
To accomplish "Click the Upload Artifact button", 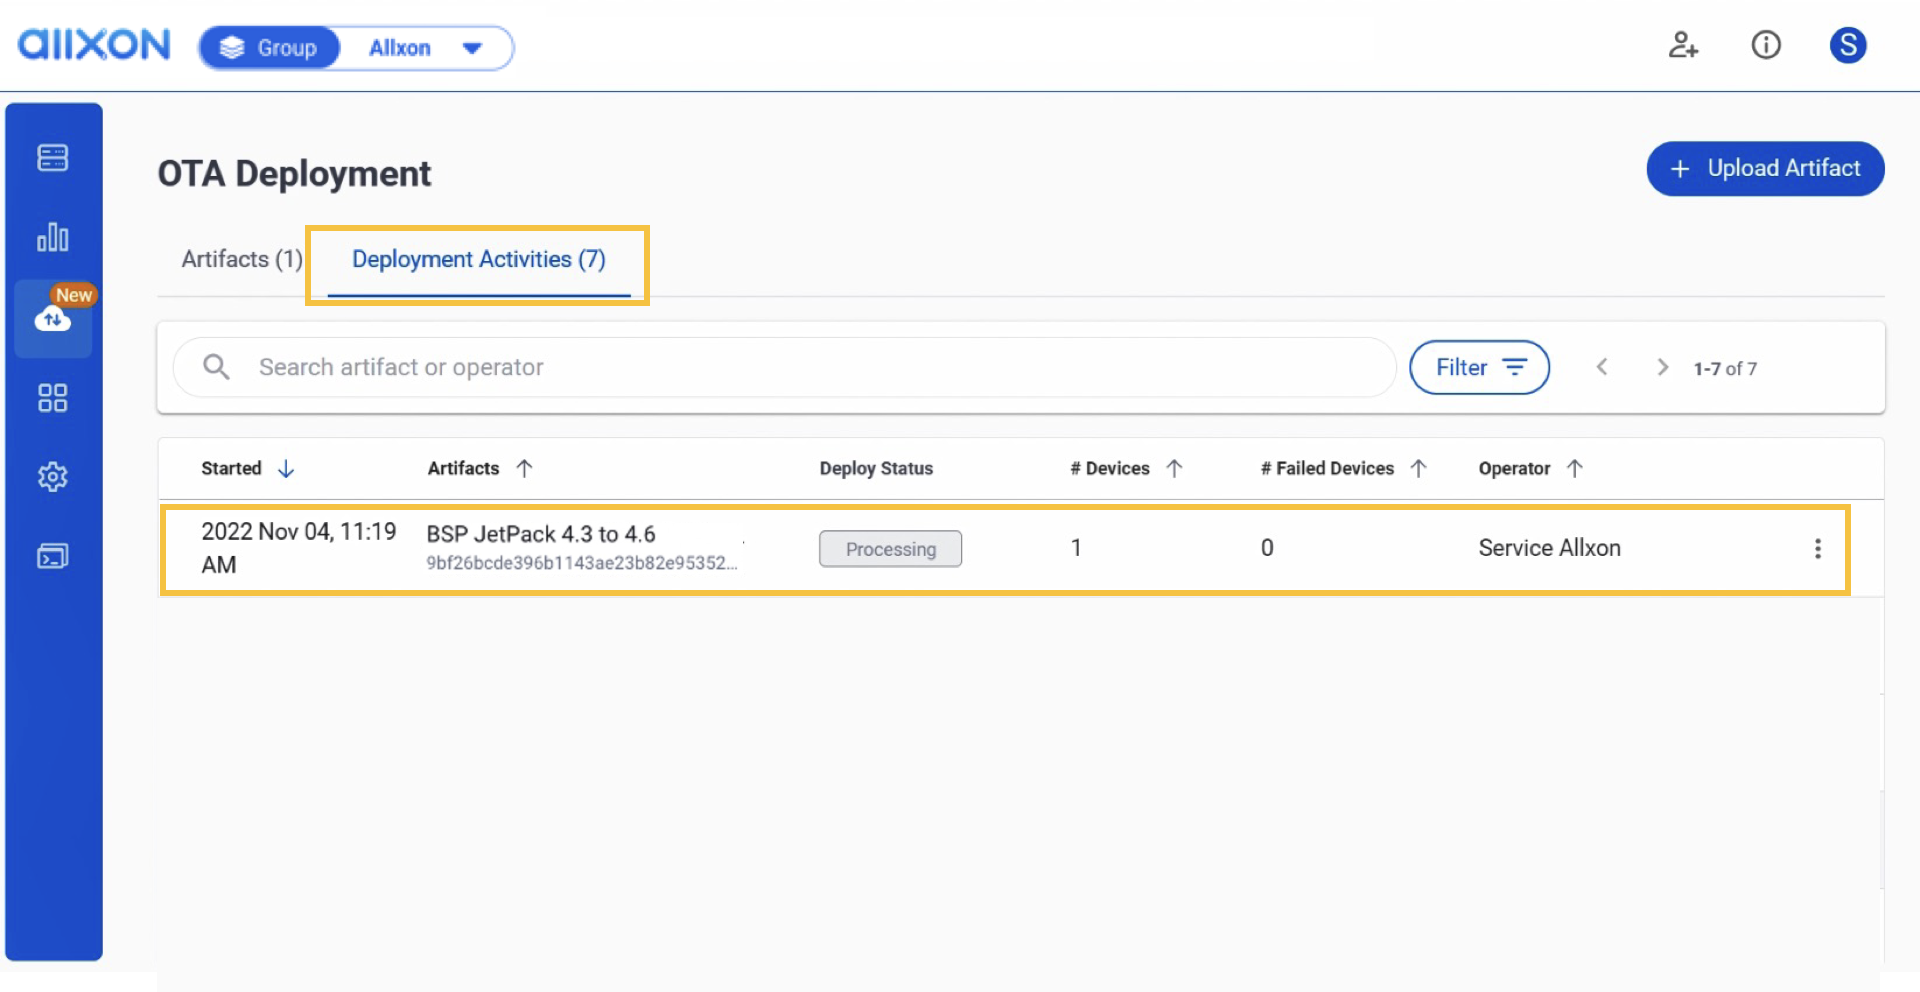I will point(1765,168).
